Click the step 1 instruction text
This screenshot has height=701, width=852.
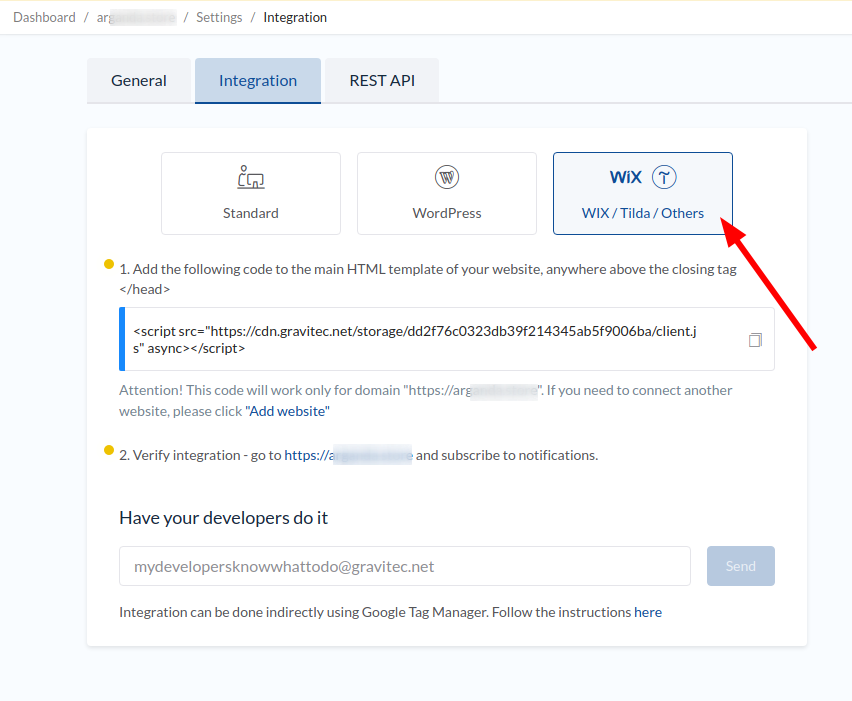pos(428,279)
